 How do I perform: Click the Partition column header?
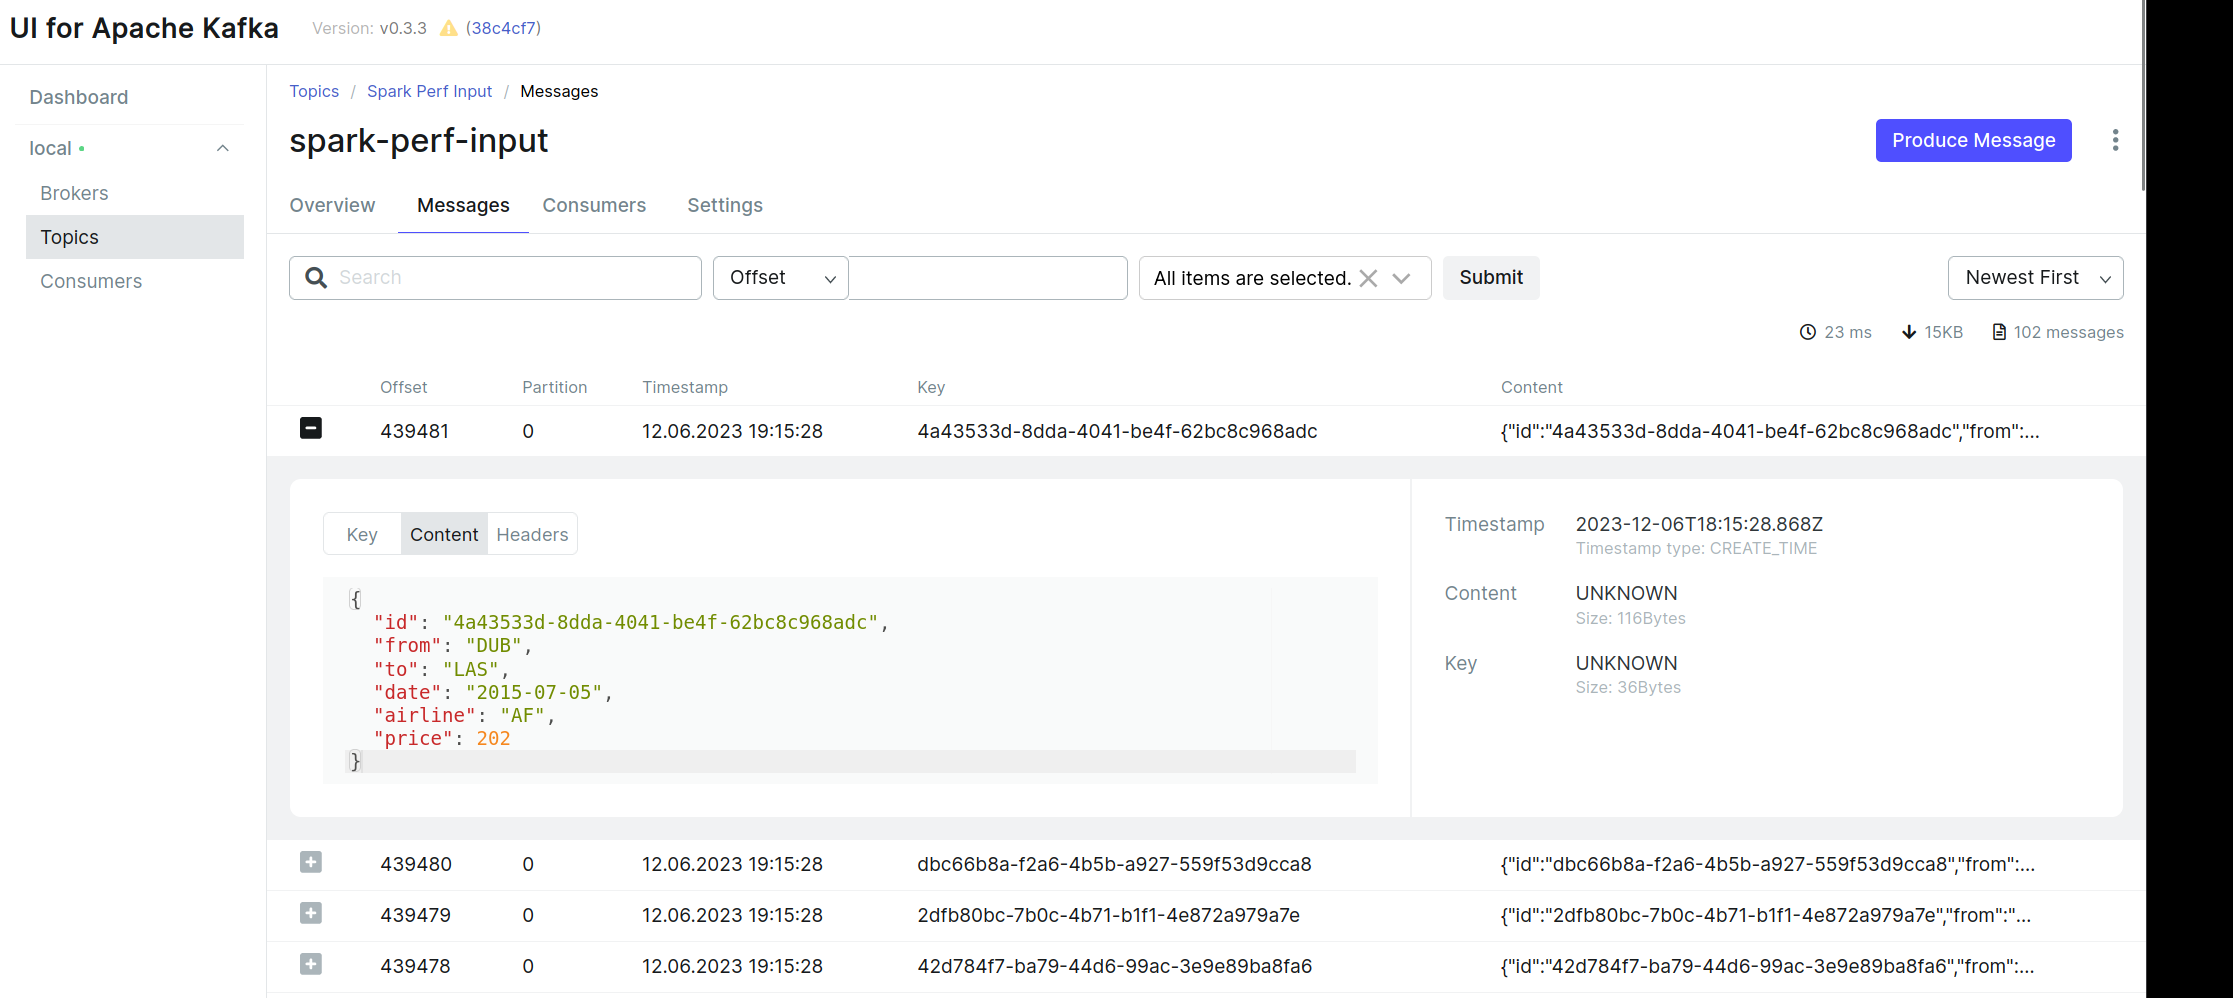click(554, 387)
